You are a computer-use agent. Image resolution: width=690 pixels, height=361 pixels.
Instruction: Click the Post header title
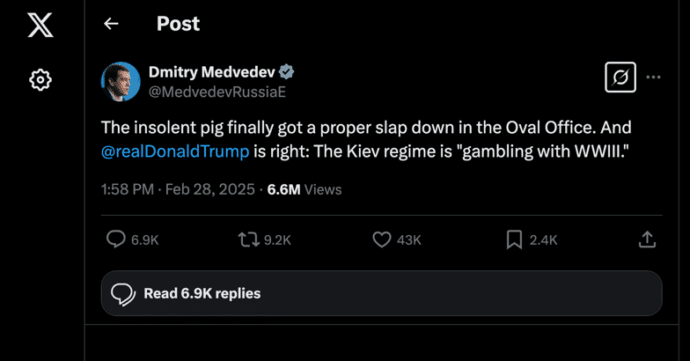178,24
